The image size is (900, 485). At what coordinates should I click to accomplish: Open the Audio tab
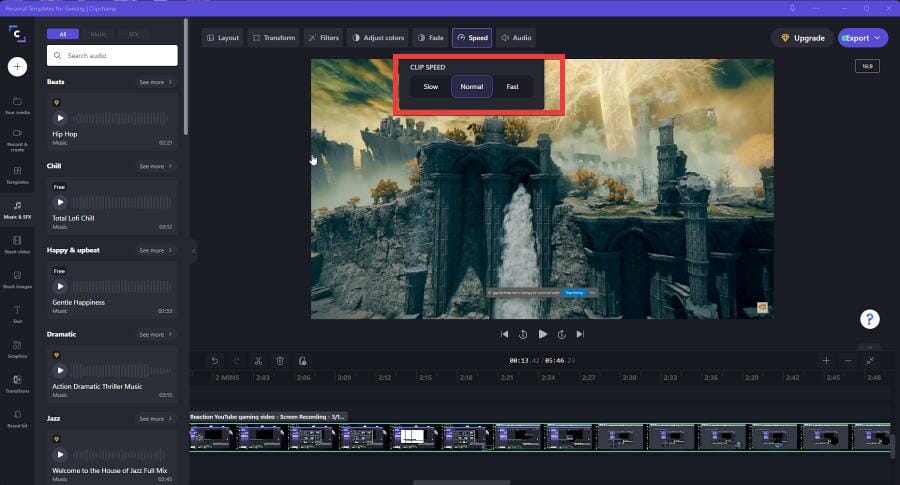tap(516, 38)
